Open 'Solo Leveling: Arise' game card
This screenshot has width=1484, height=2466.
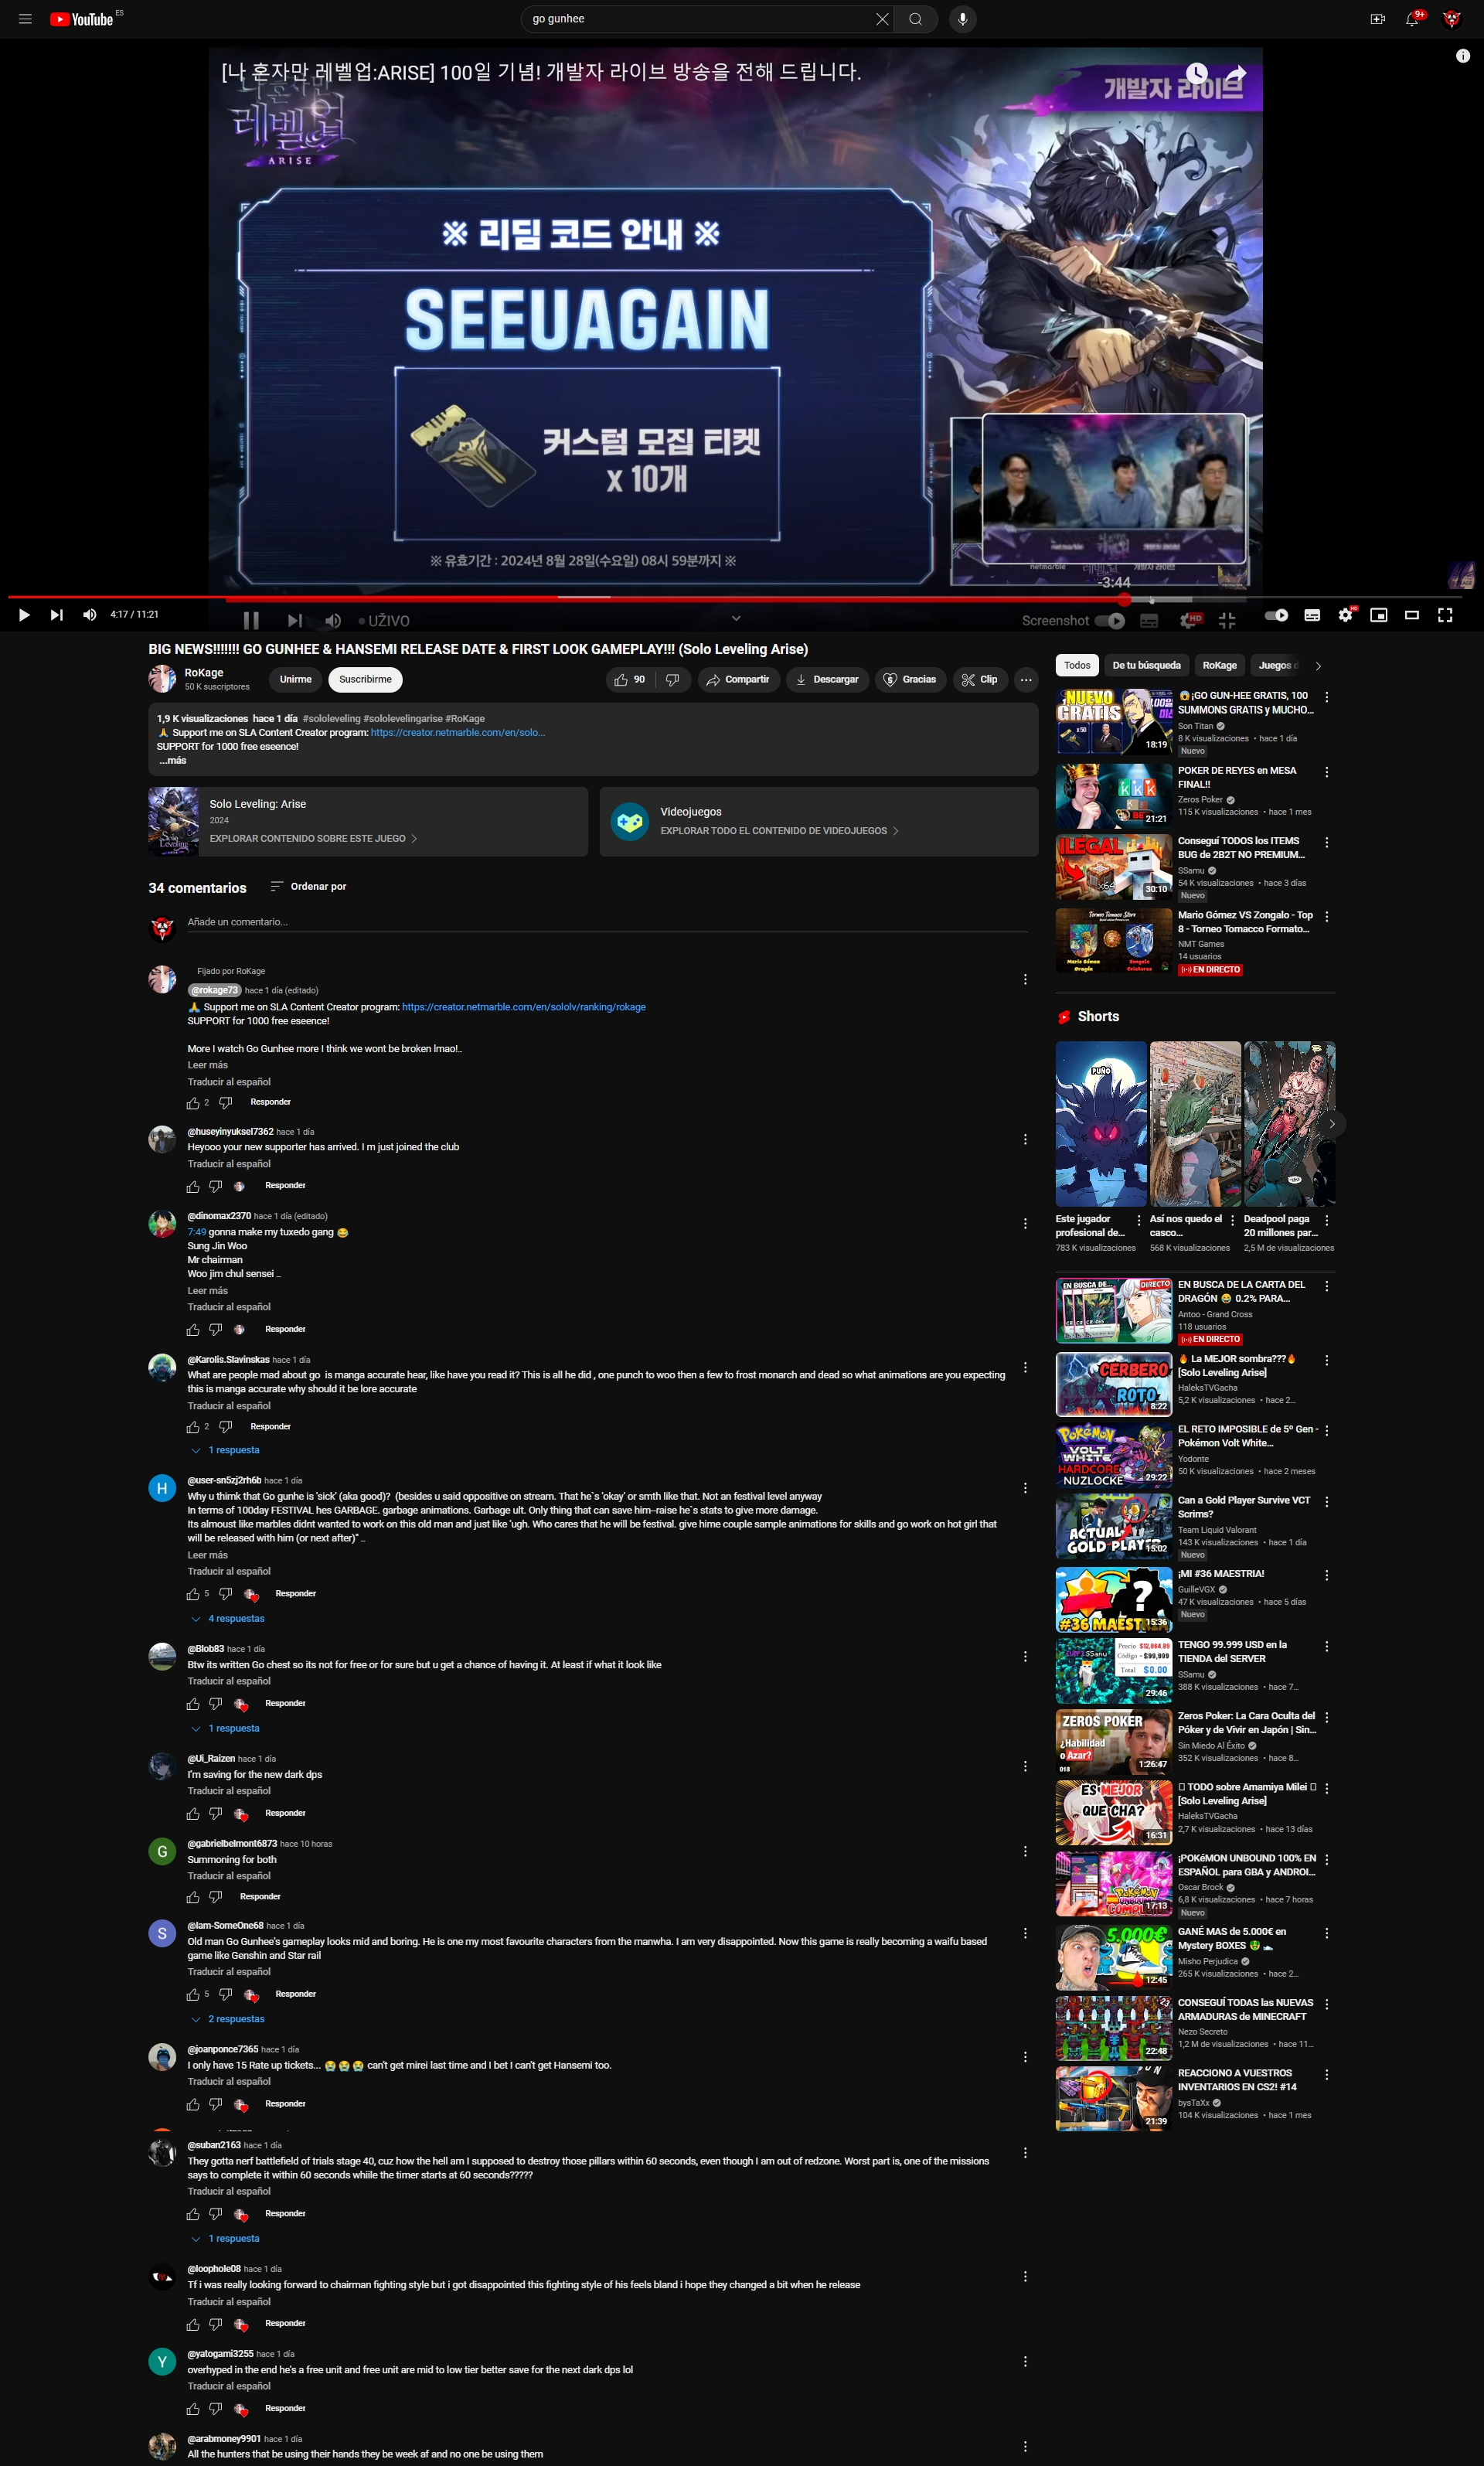click(x=368, y=821)
